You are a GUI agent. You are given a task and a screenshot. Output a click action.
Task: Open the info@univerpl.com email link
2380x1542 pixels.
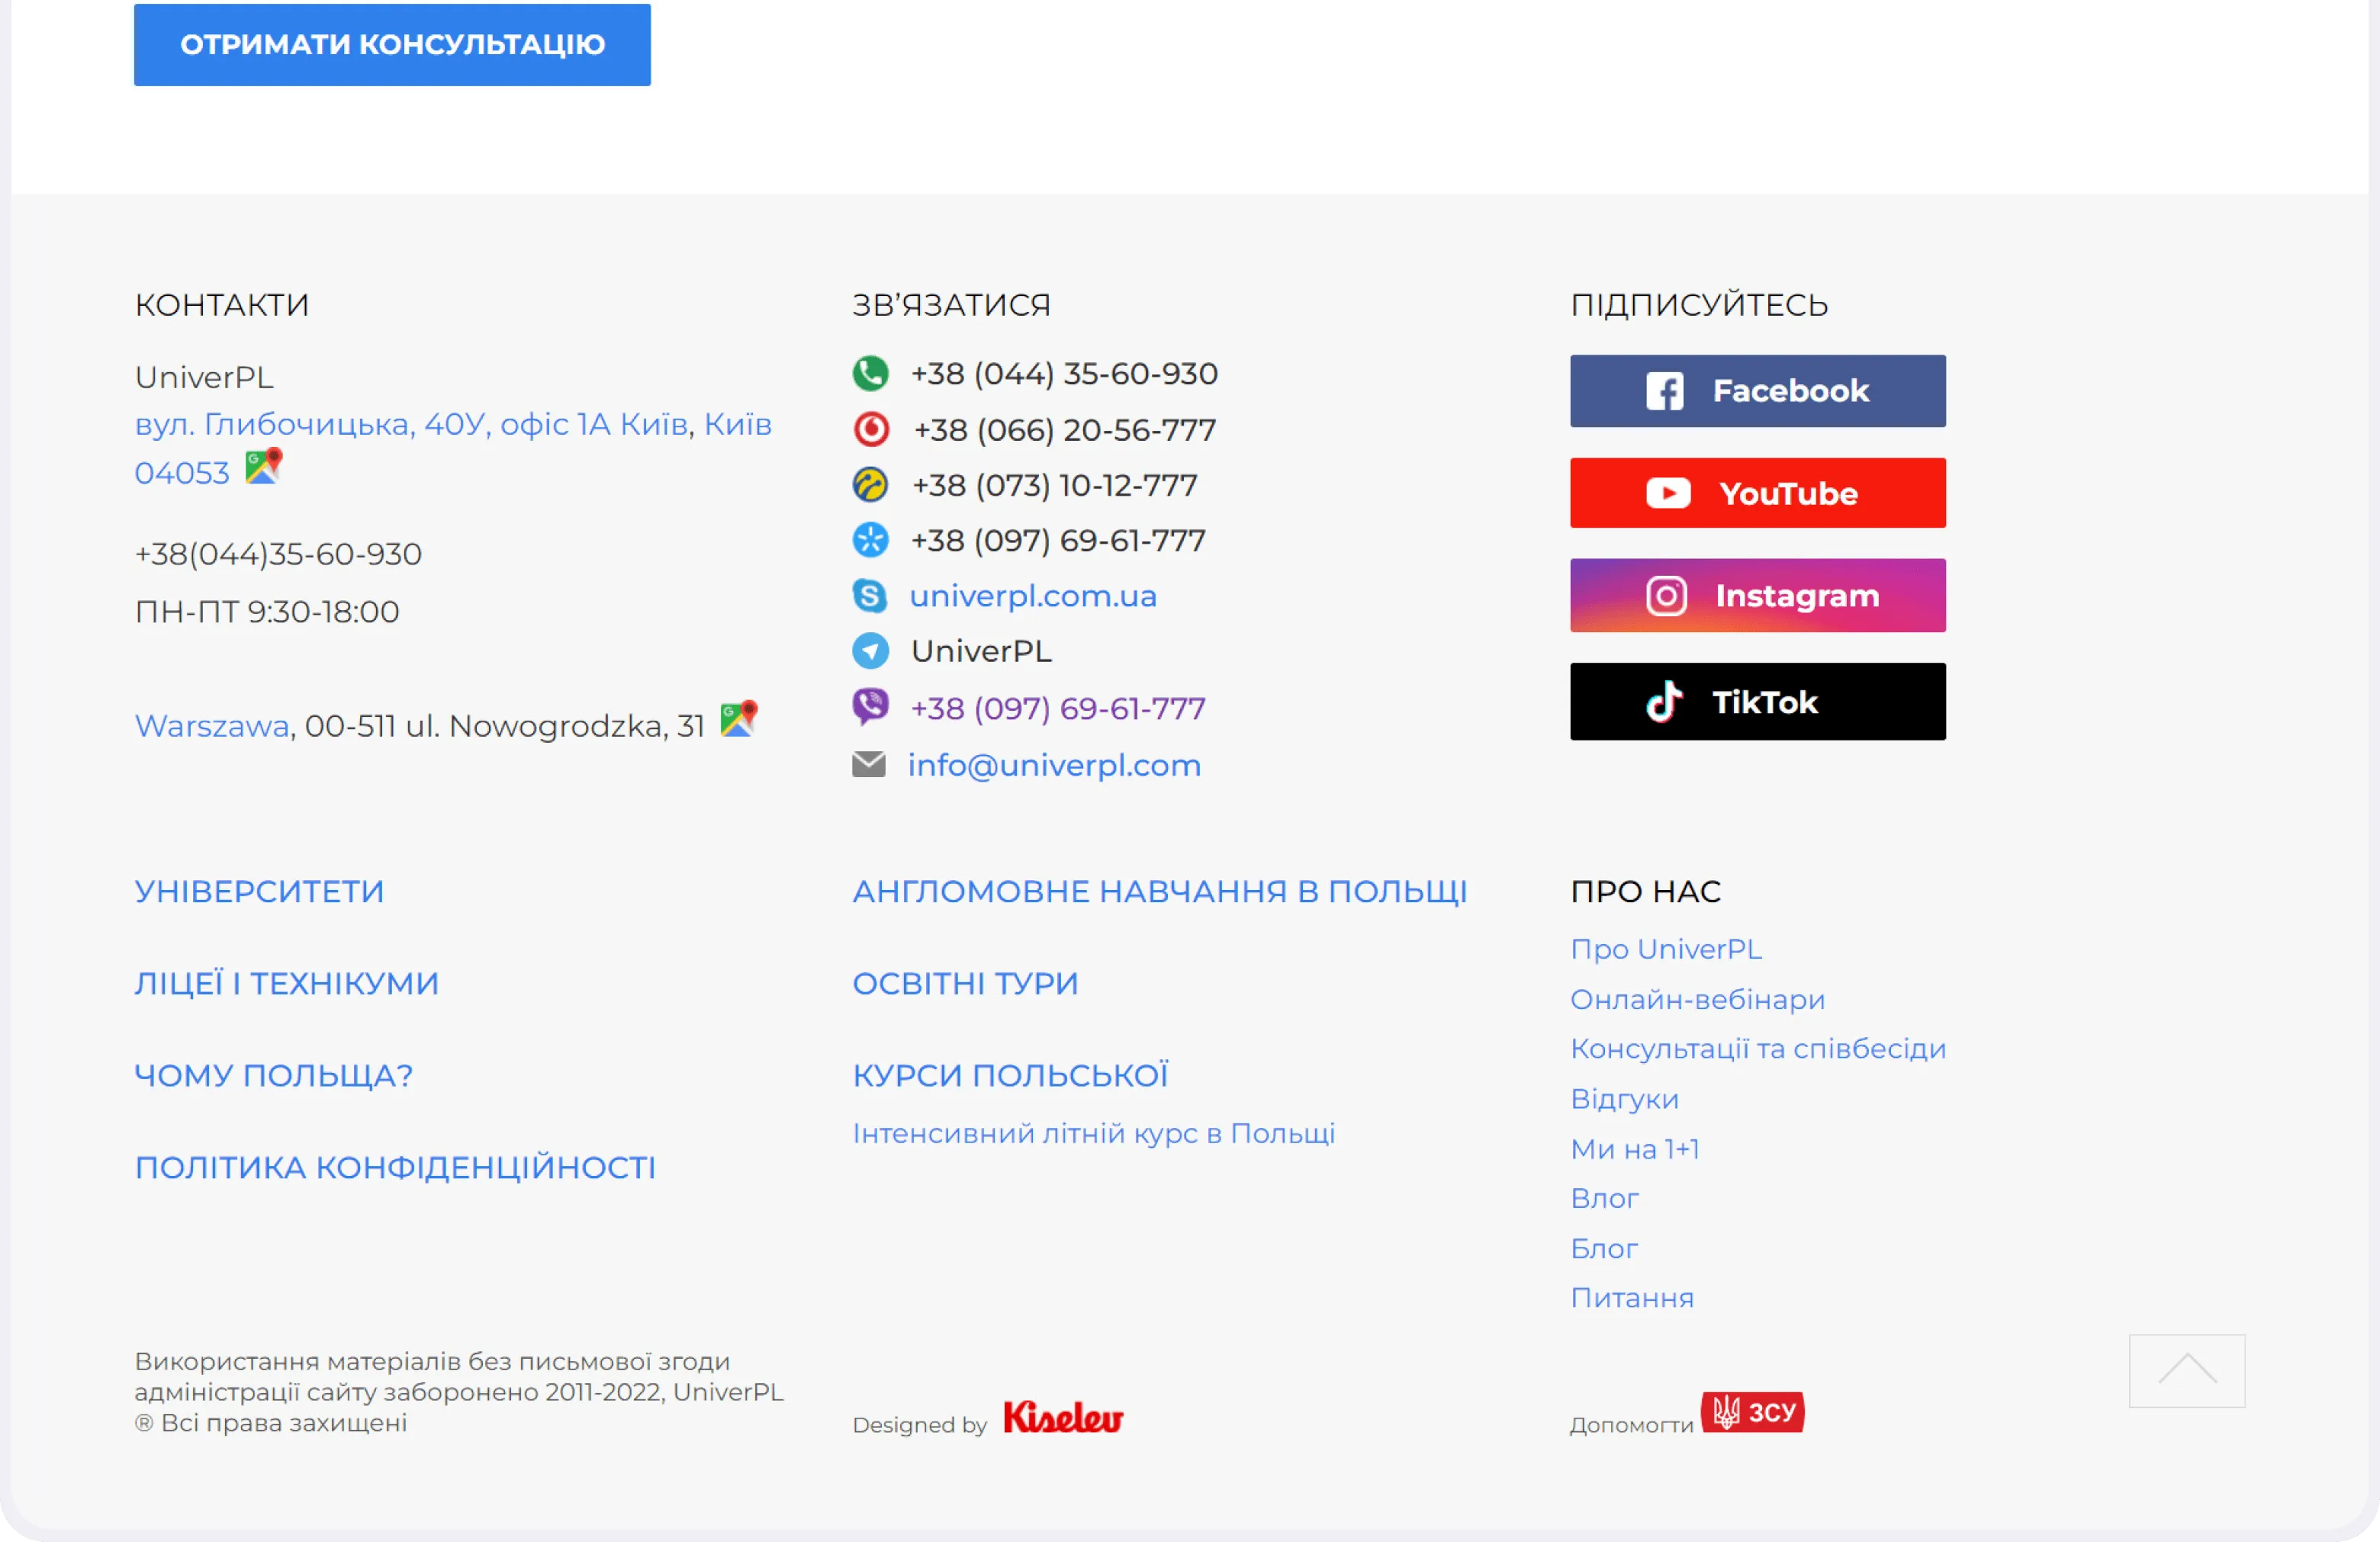pyautogui.click(x=1054, y=765)
